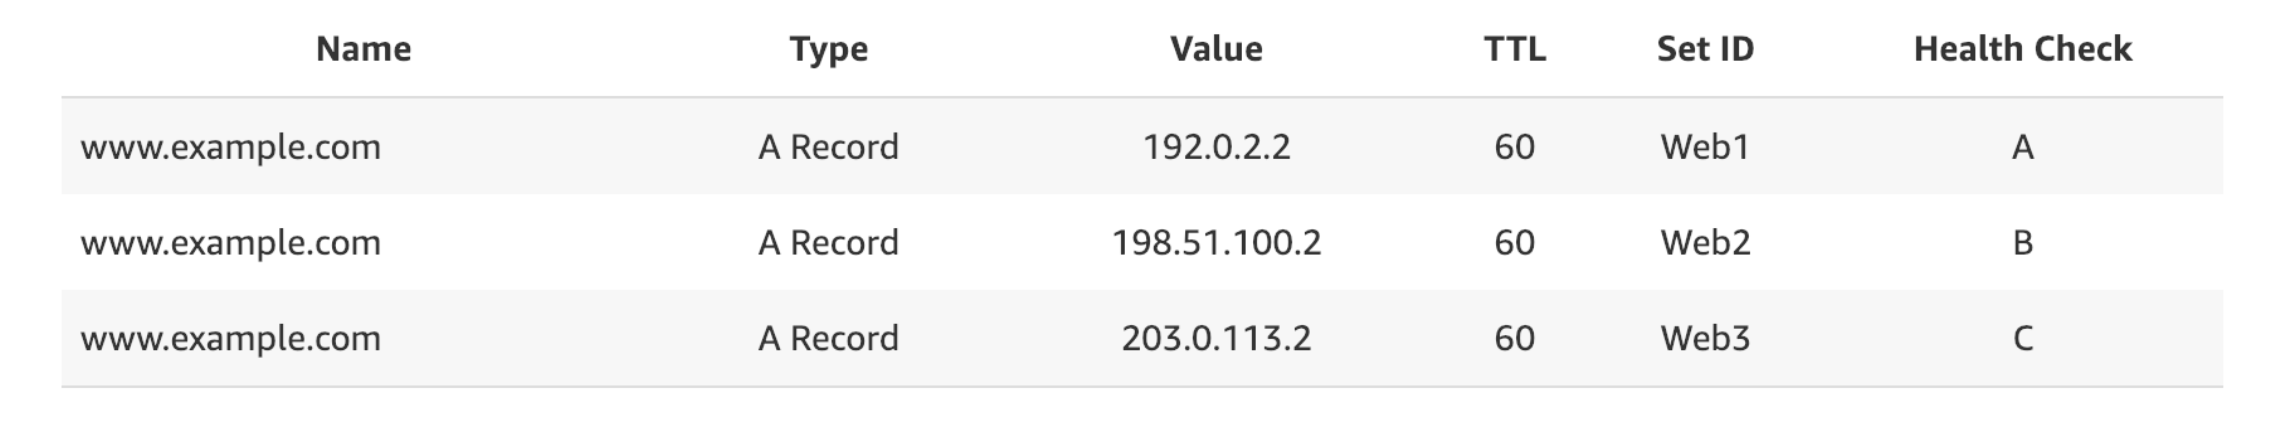Screen dimensions: 2288x426
Task: Click www.example.com in the Web2 row
Action: click(x=231, y=243)
